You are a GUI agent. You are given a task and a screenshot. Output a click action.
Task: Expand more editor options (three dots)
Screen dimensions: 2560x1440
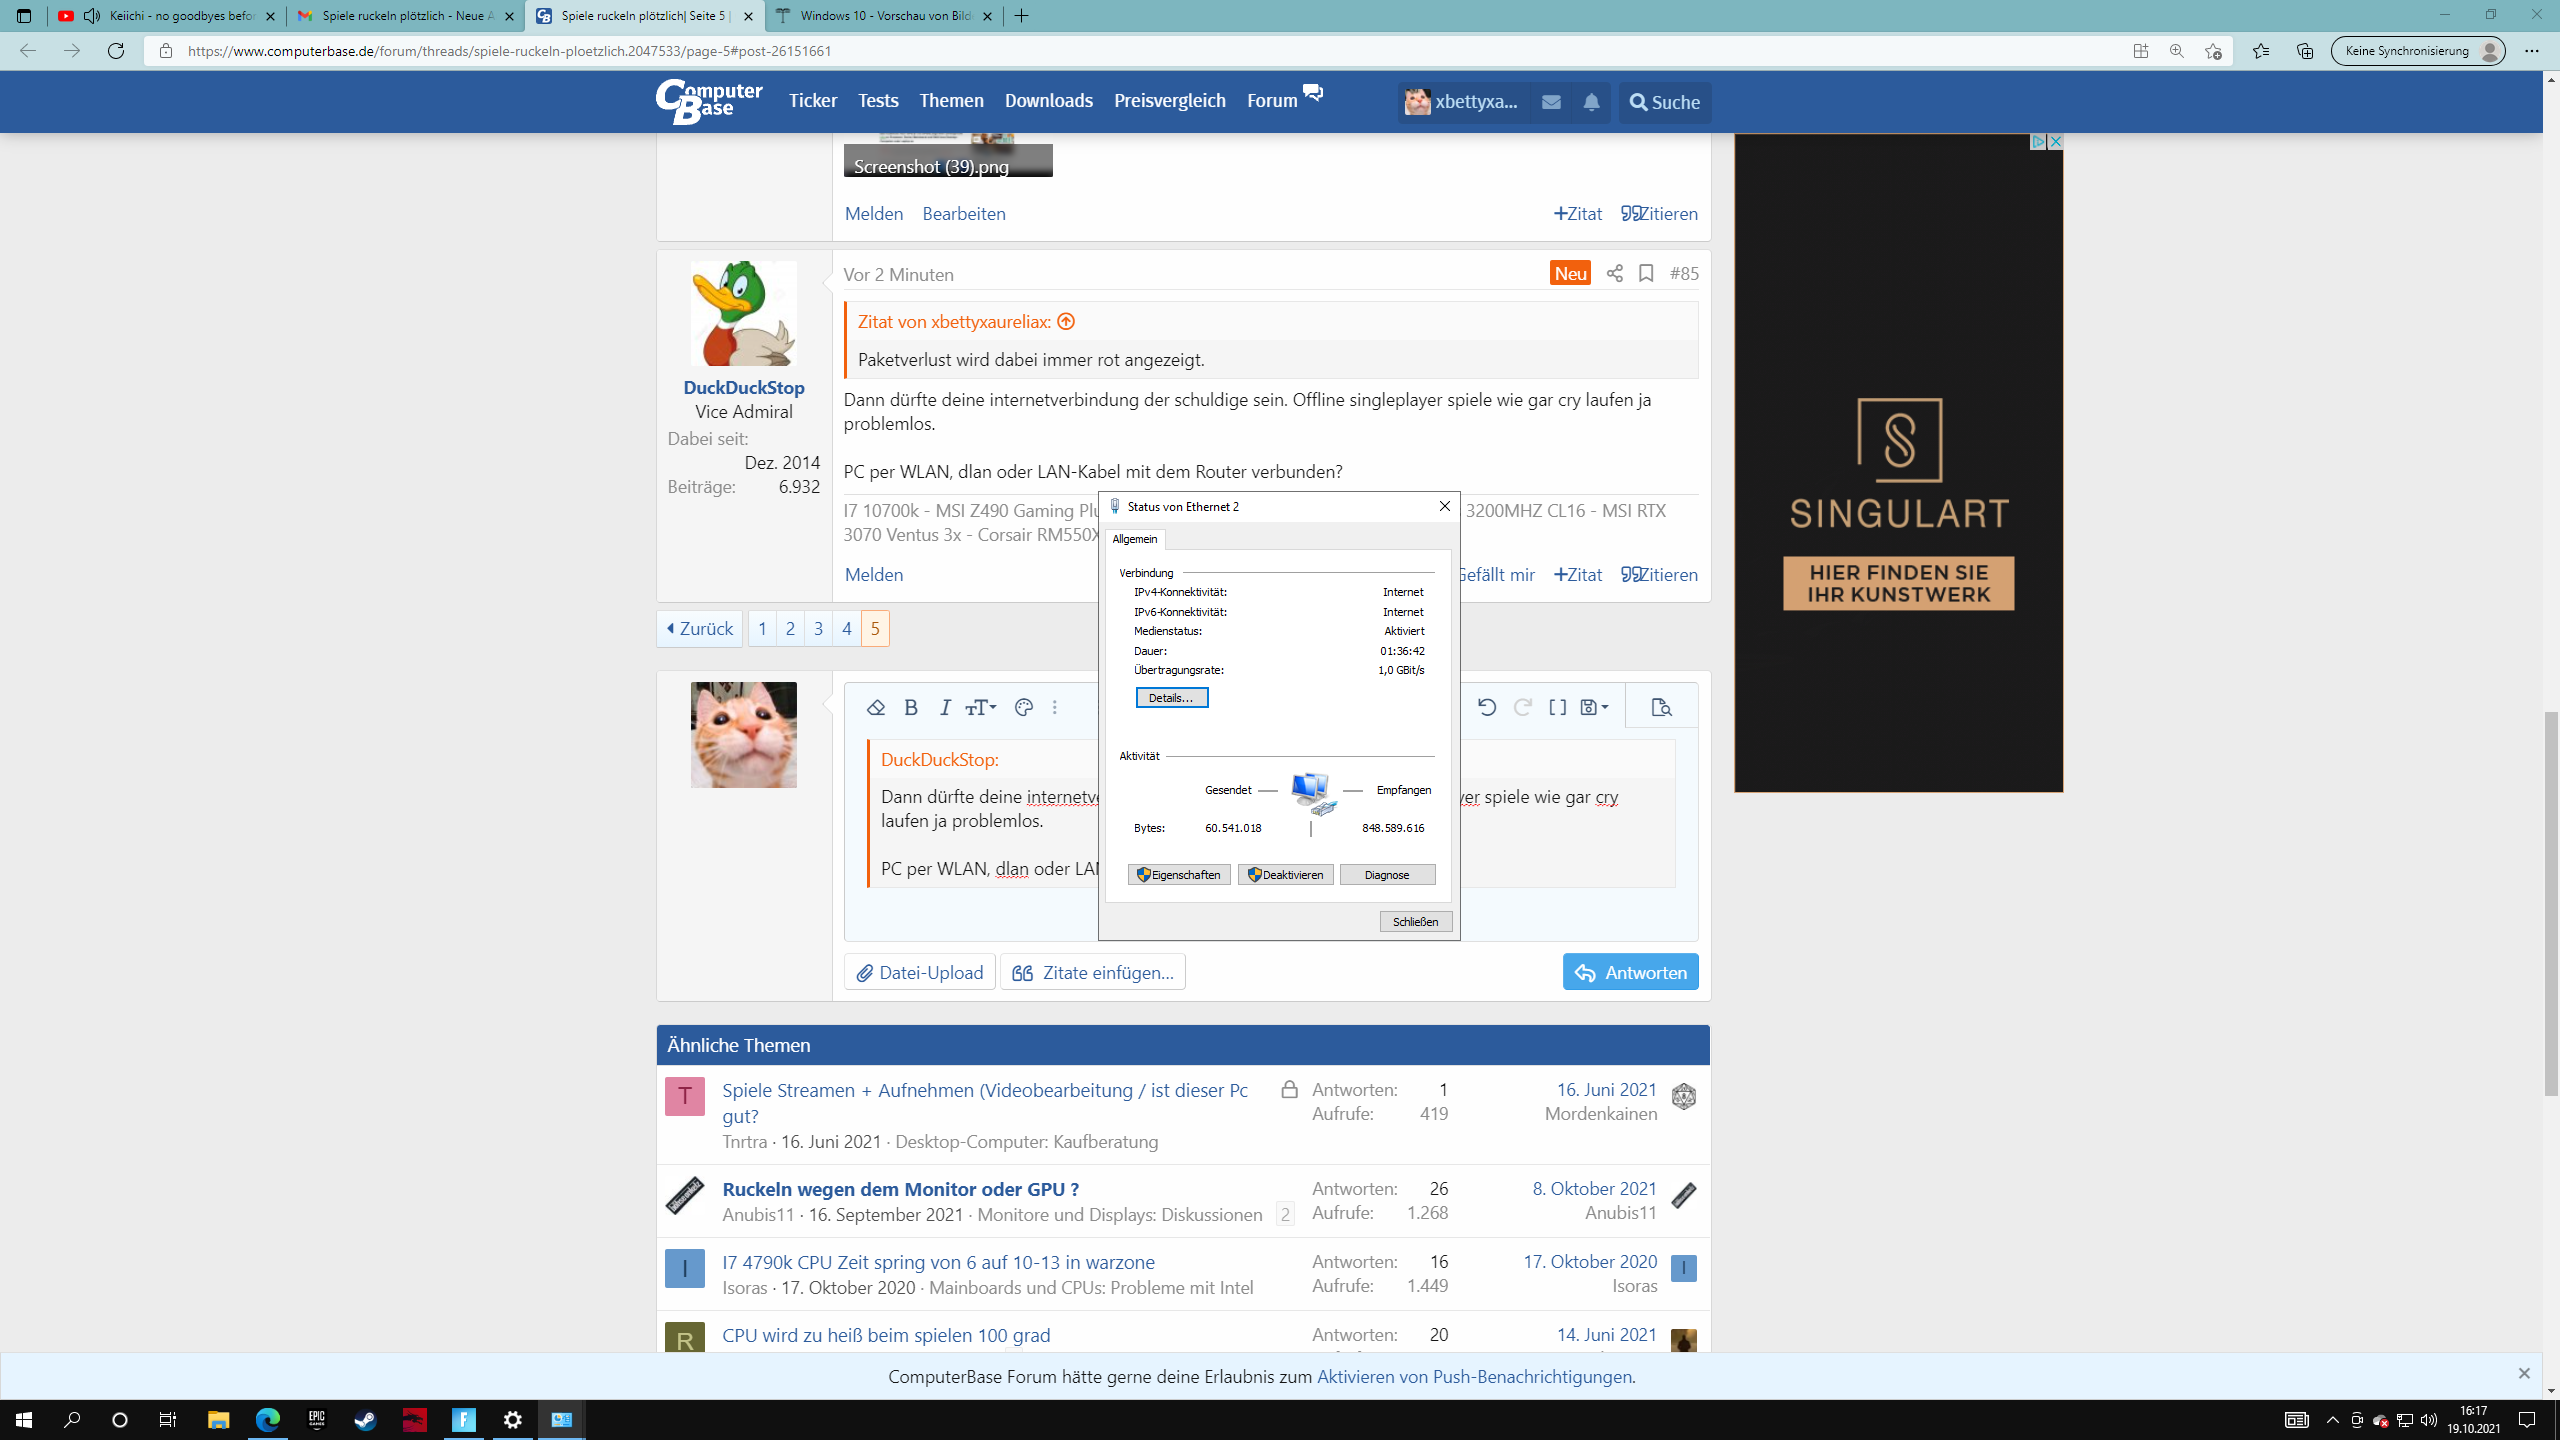[1055, 707]
